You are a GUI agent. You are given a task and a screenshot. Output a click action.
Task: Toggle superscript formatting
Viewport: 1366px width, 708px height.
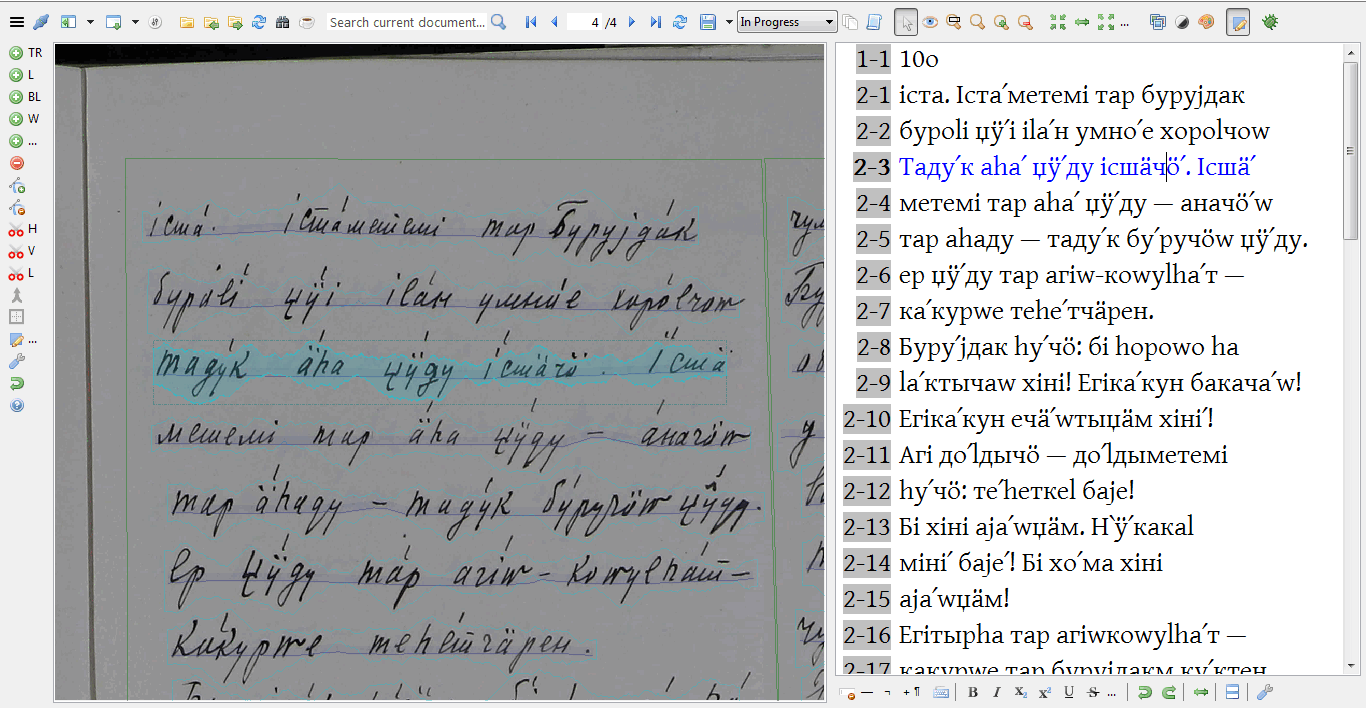(1044, 692)
